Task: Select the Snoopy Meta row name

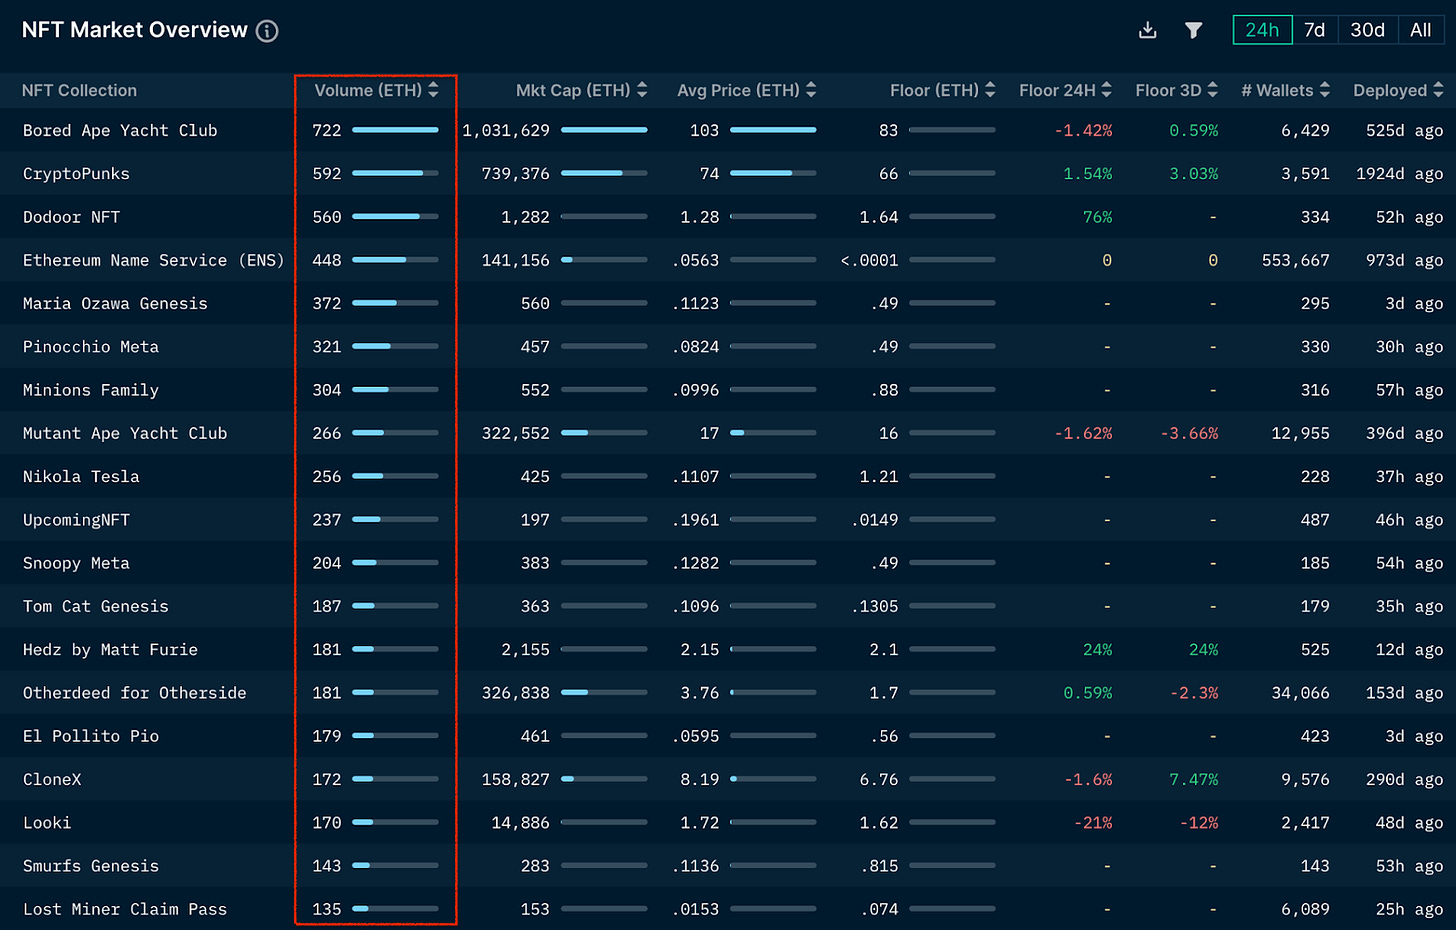Action: (x=76, y=563)
